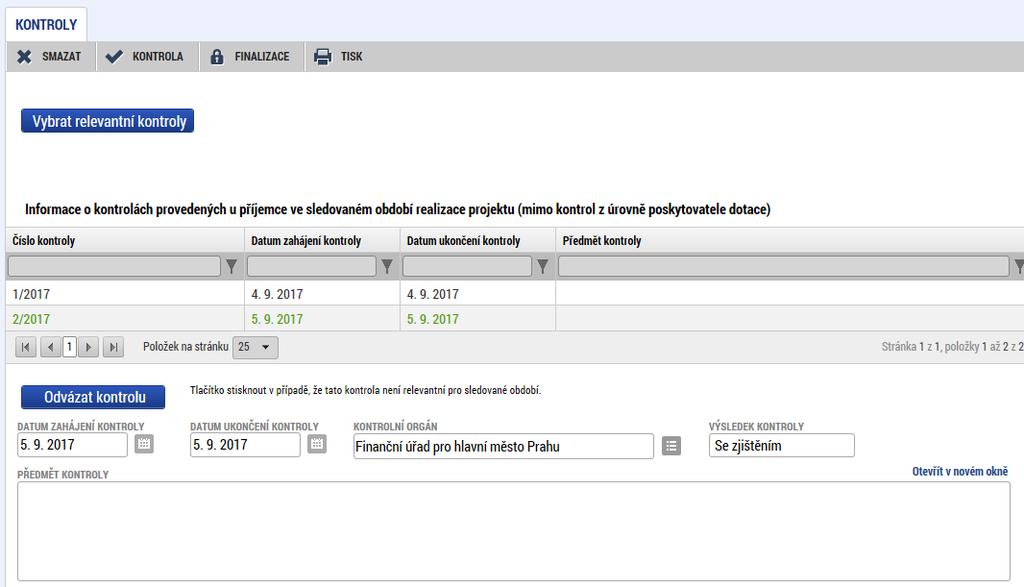Select table row 1/2017
Image resolution: width=1024 pixels, height=587 pixels.
(515, 294)
